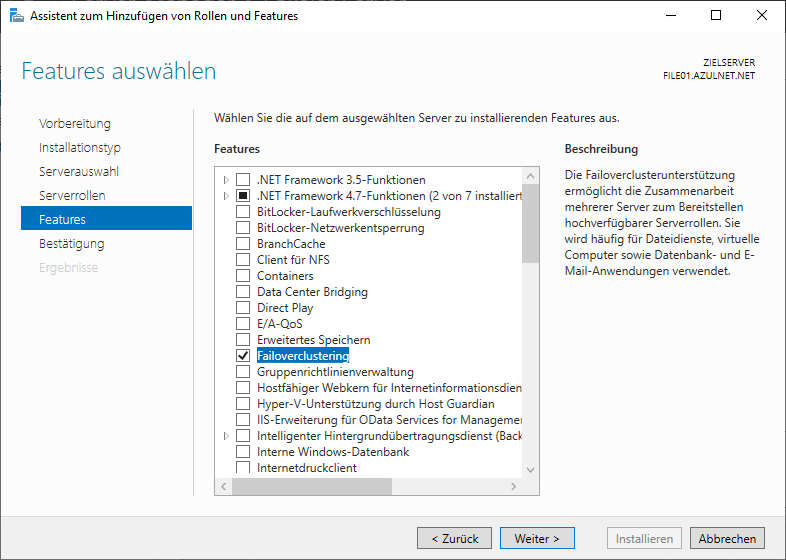Expand .NET Framework 4.7-Funktionen tree node

pos(226,196)
